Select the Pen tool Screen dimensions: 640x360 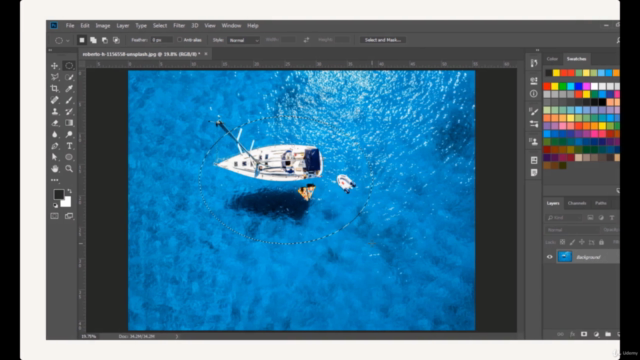pyautogui.click(x=54, y=146)
